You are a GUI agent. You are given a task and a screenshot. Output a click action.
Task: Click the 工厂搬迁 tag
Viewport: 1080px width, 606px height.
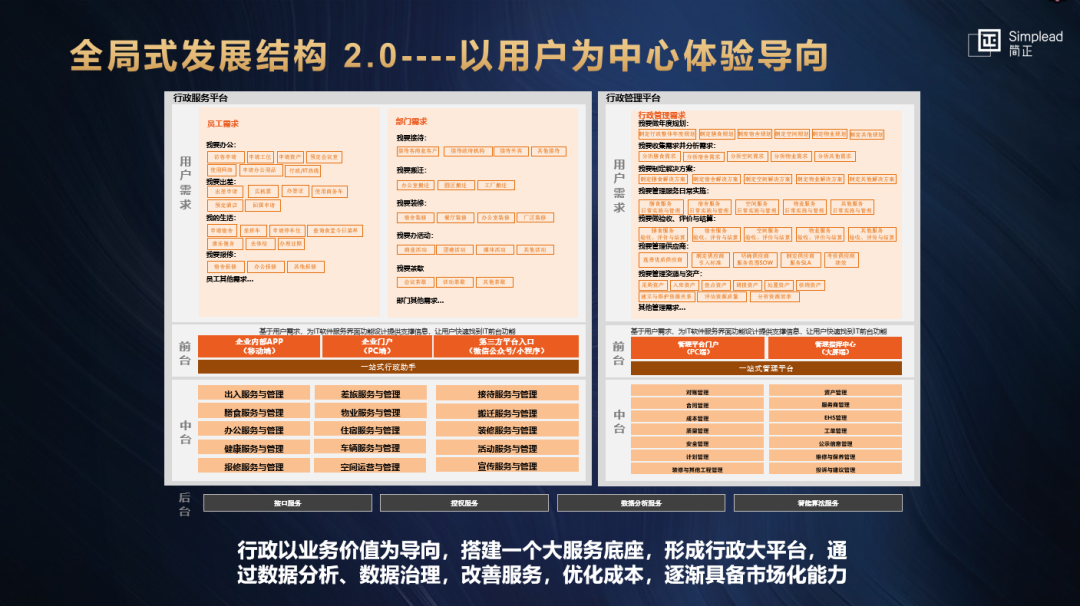tap(496, 185)
